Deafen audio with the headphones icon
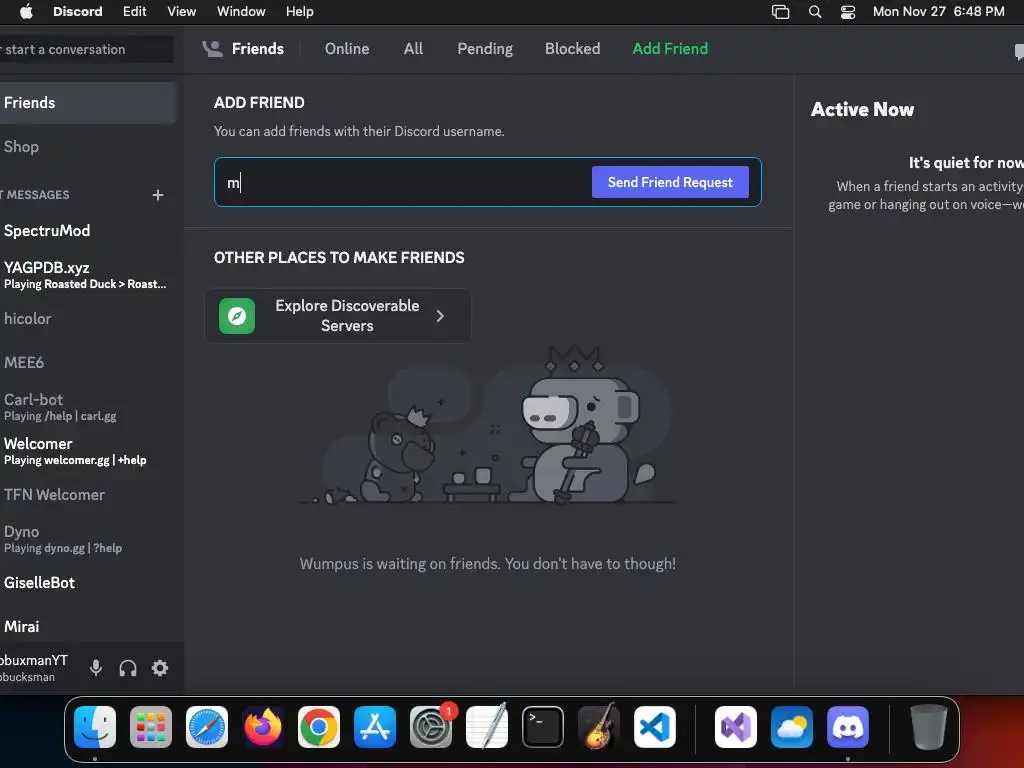 click(x=128, y=667)
